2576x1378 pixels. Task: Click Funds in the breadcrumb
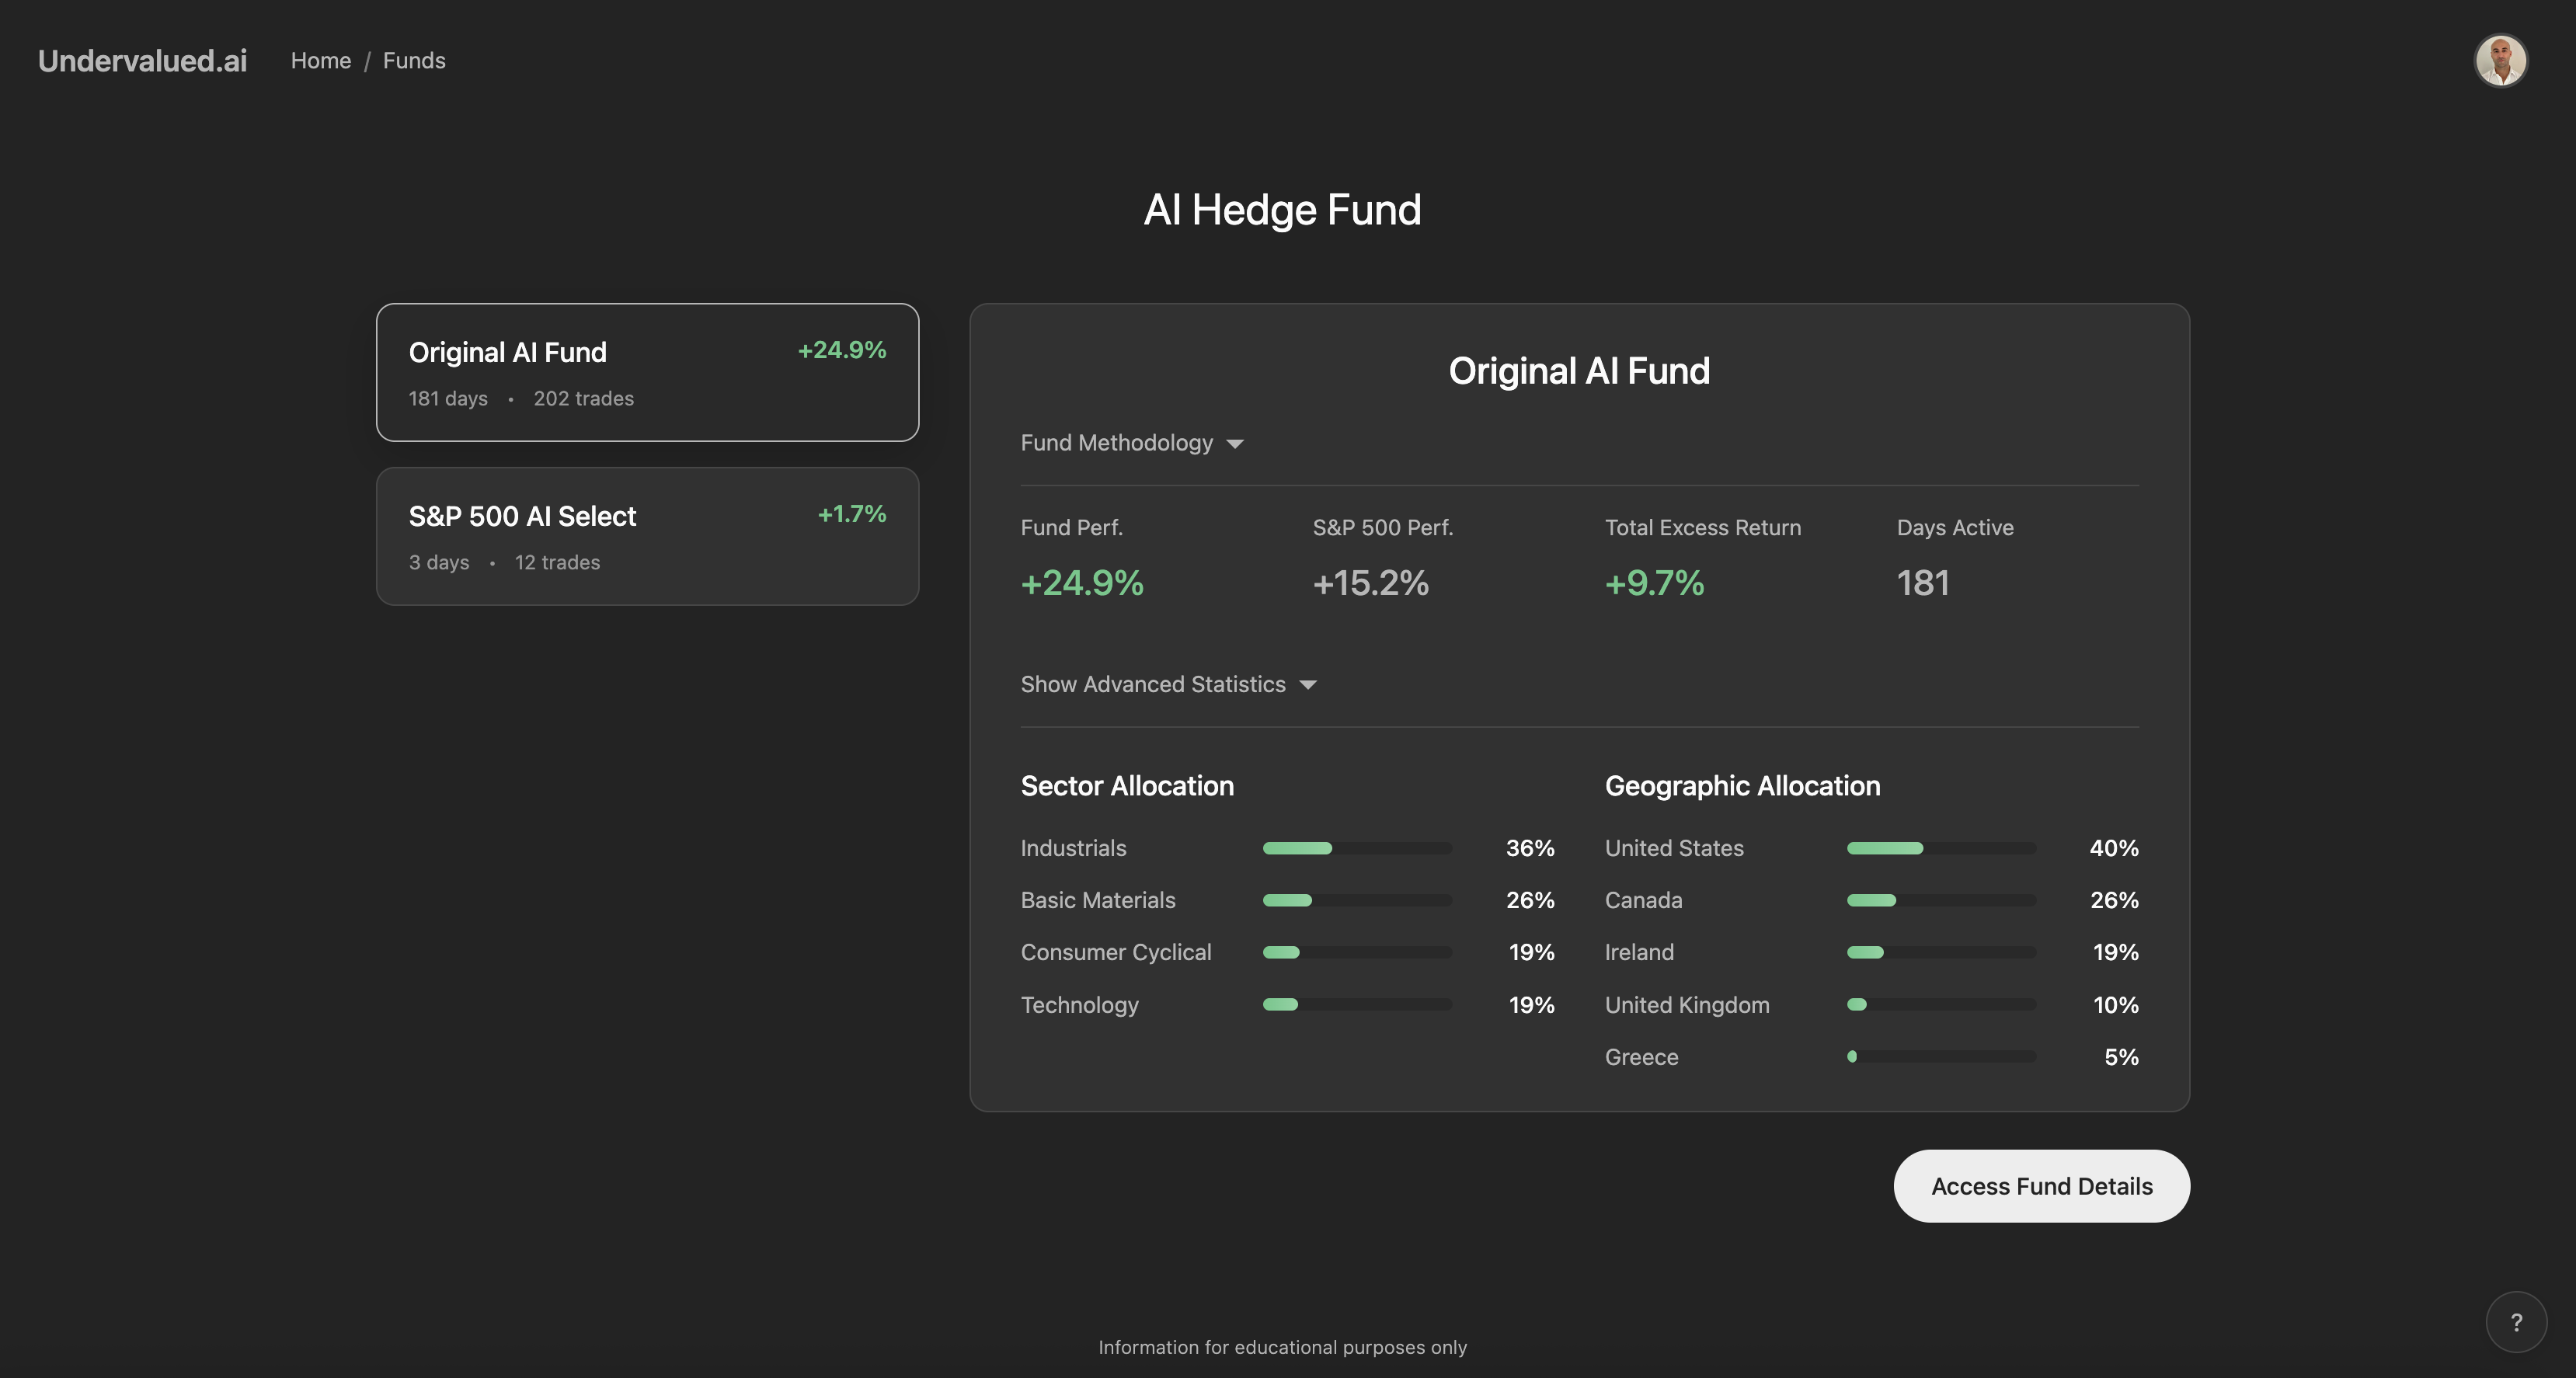[414, 60]
